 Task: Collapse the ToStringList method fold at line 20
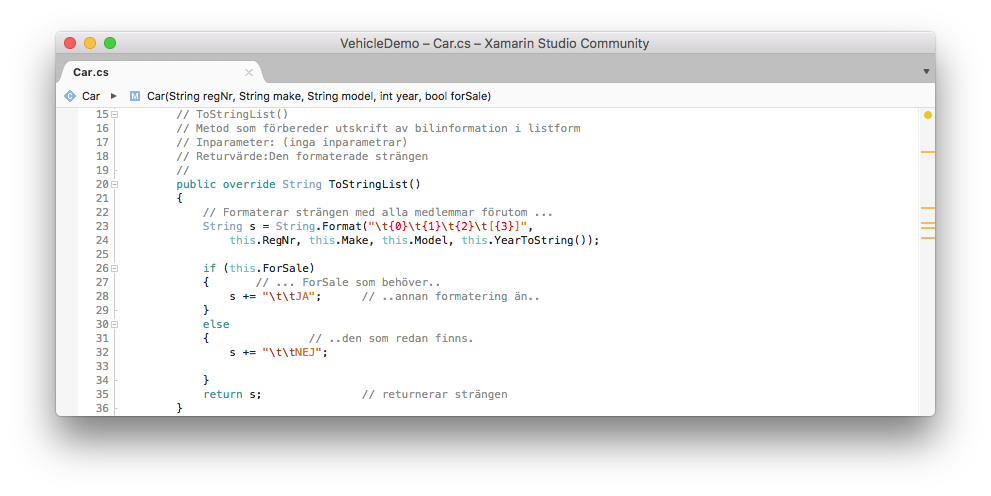pyautogui.click(x=114, y=184)
